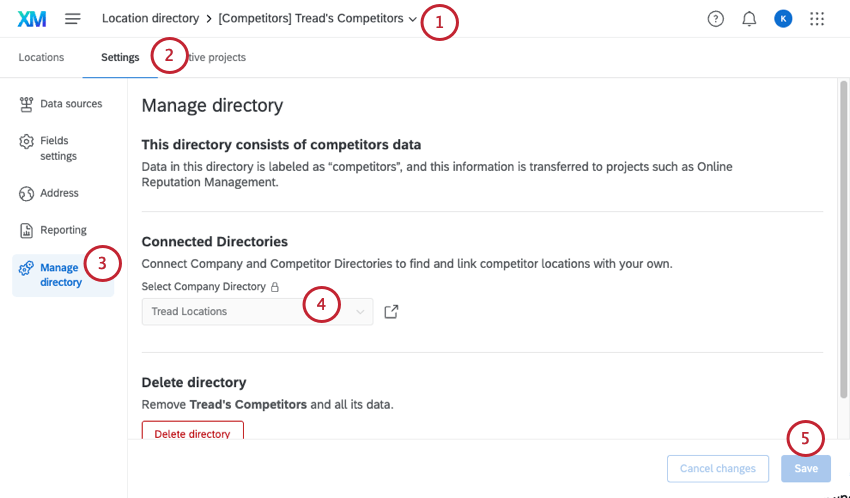Click the Delete directory button

[x=192, y=432]
